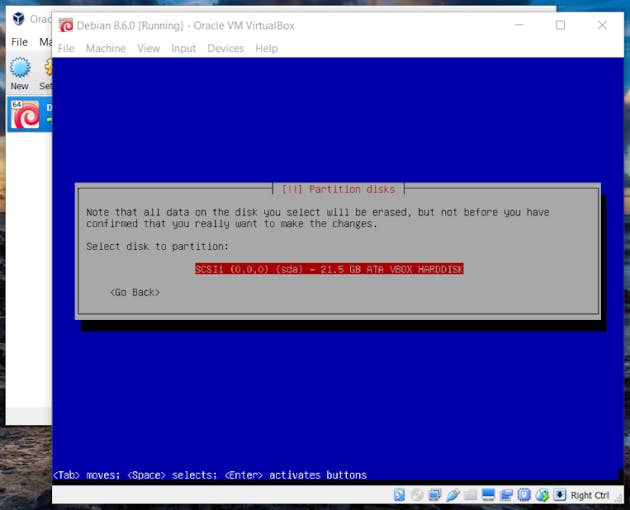Click the CPU virtualization status icon
The width and height of the screenshot is (630, 510).
[524, 495]
